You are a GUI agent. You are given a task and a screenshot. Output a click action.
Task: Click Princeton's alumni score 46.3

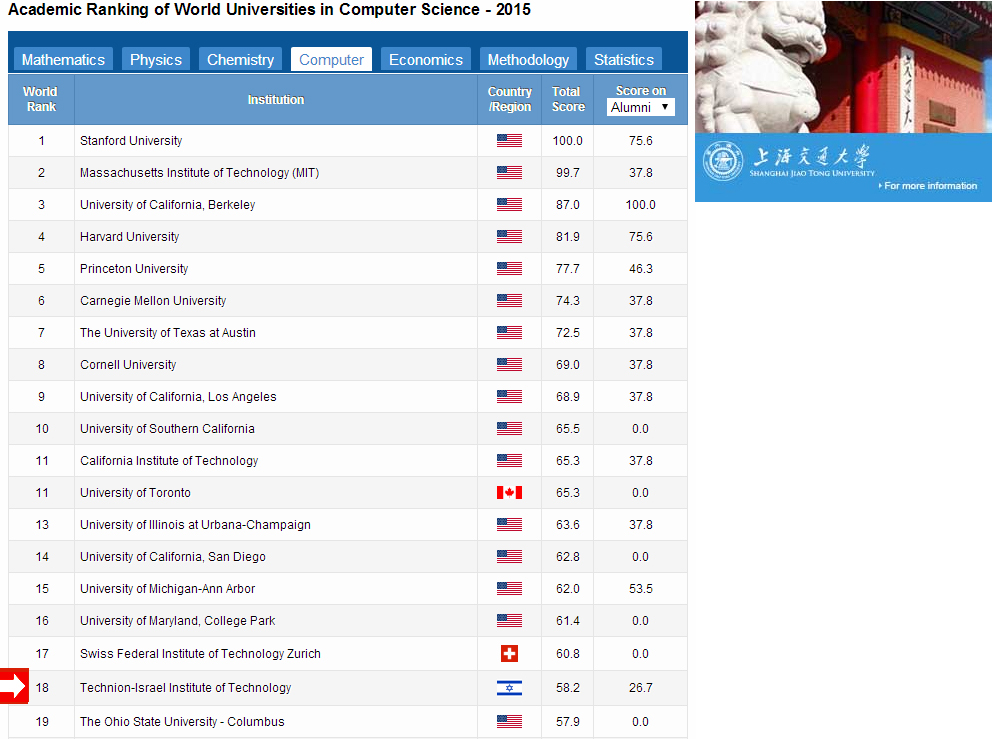[640, 268]
